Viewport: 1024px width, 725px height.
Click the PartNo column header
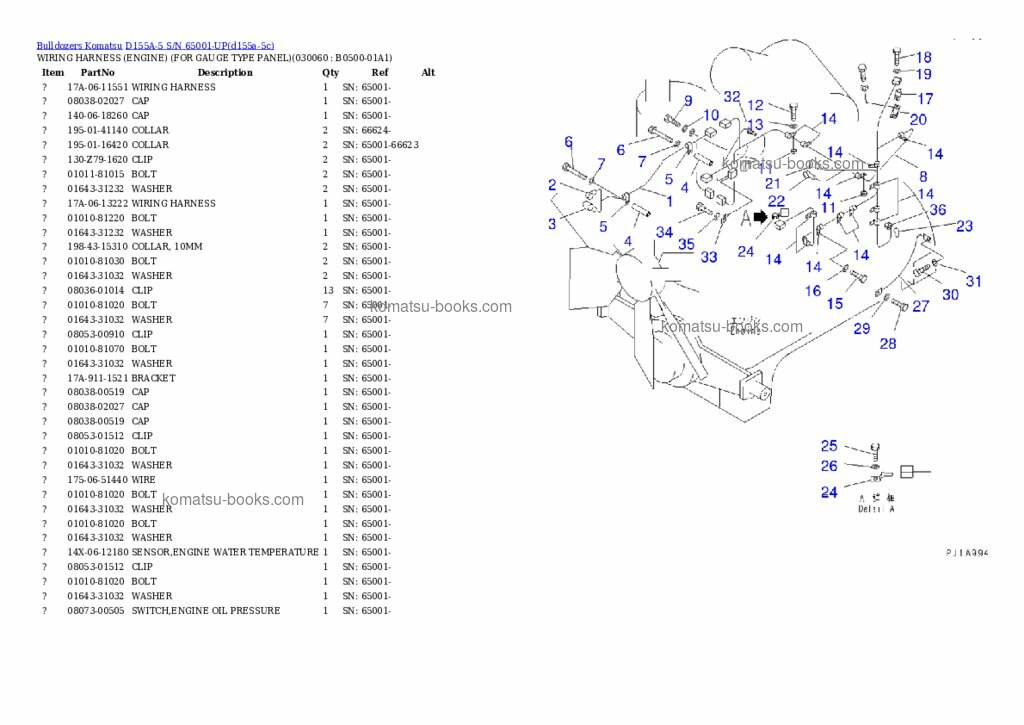(x=97, y=72)
